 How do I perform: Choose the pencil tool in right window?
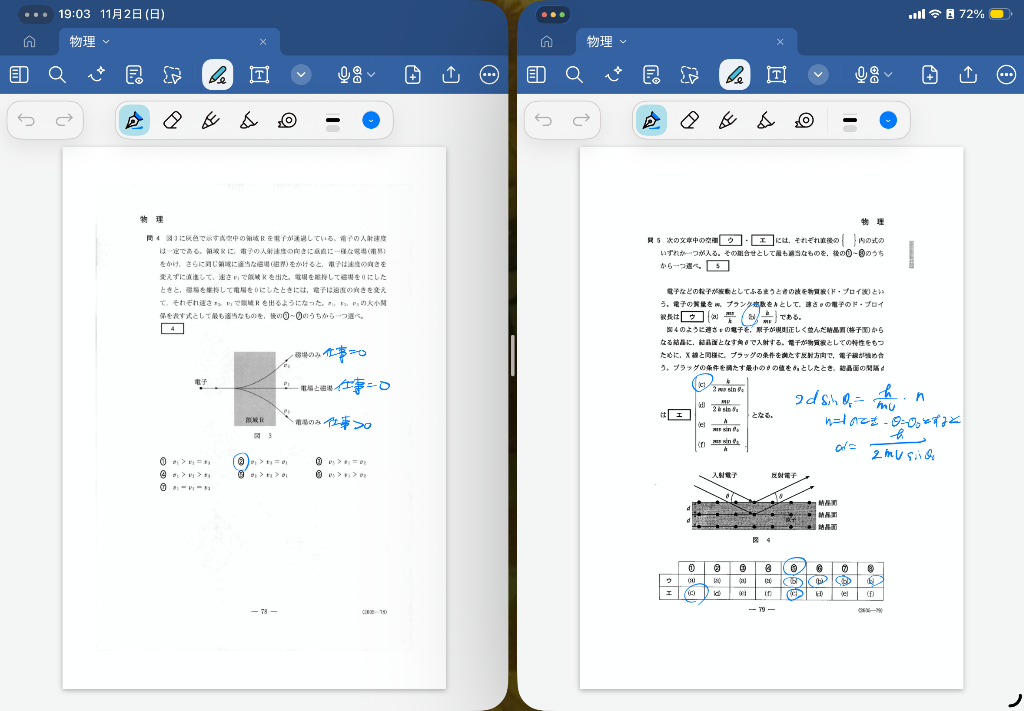pyautogui.click(x=727, y=121)
